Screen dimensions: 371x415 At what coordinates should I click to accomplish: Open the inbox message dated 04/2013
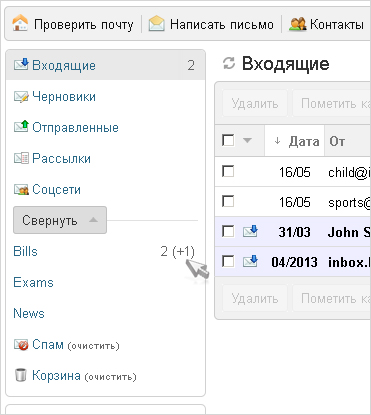(293, 261)
